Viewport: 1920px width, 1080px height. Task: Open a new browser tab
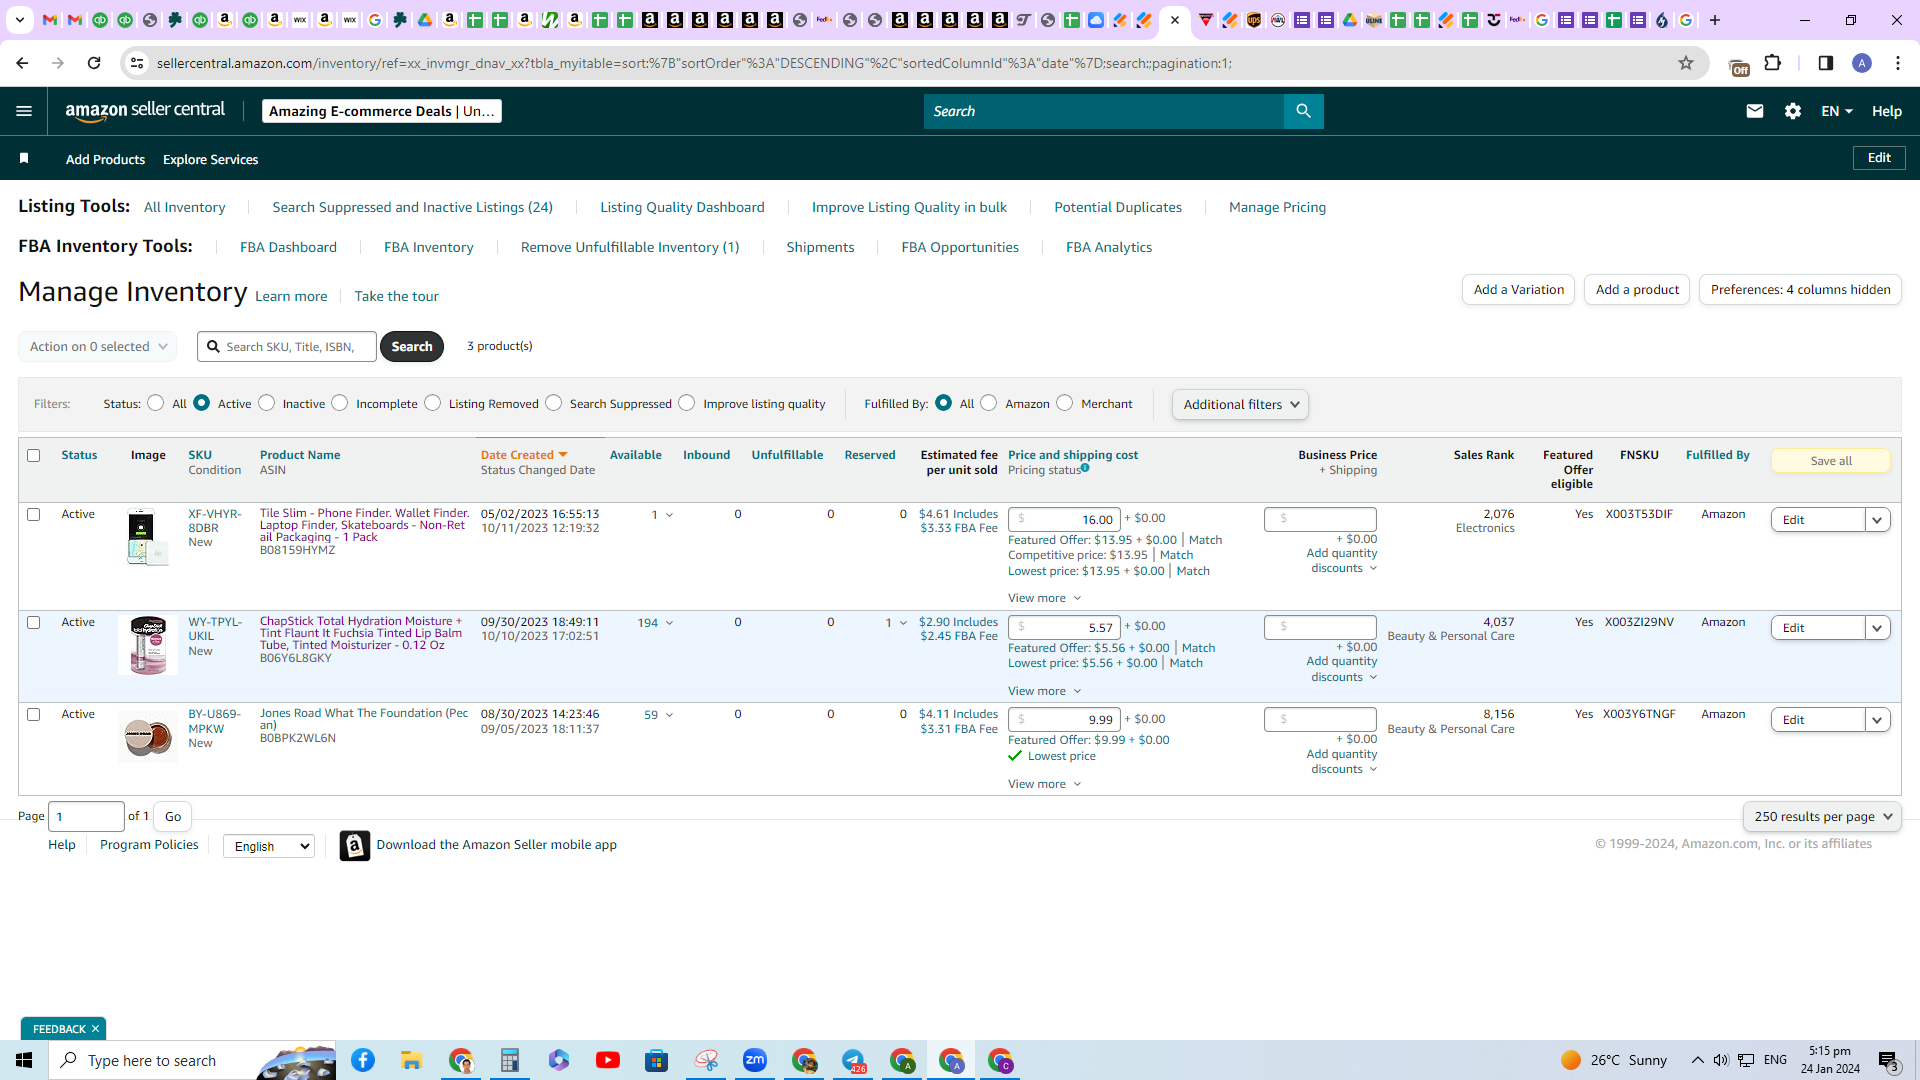point(1715,20)
